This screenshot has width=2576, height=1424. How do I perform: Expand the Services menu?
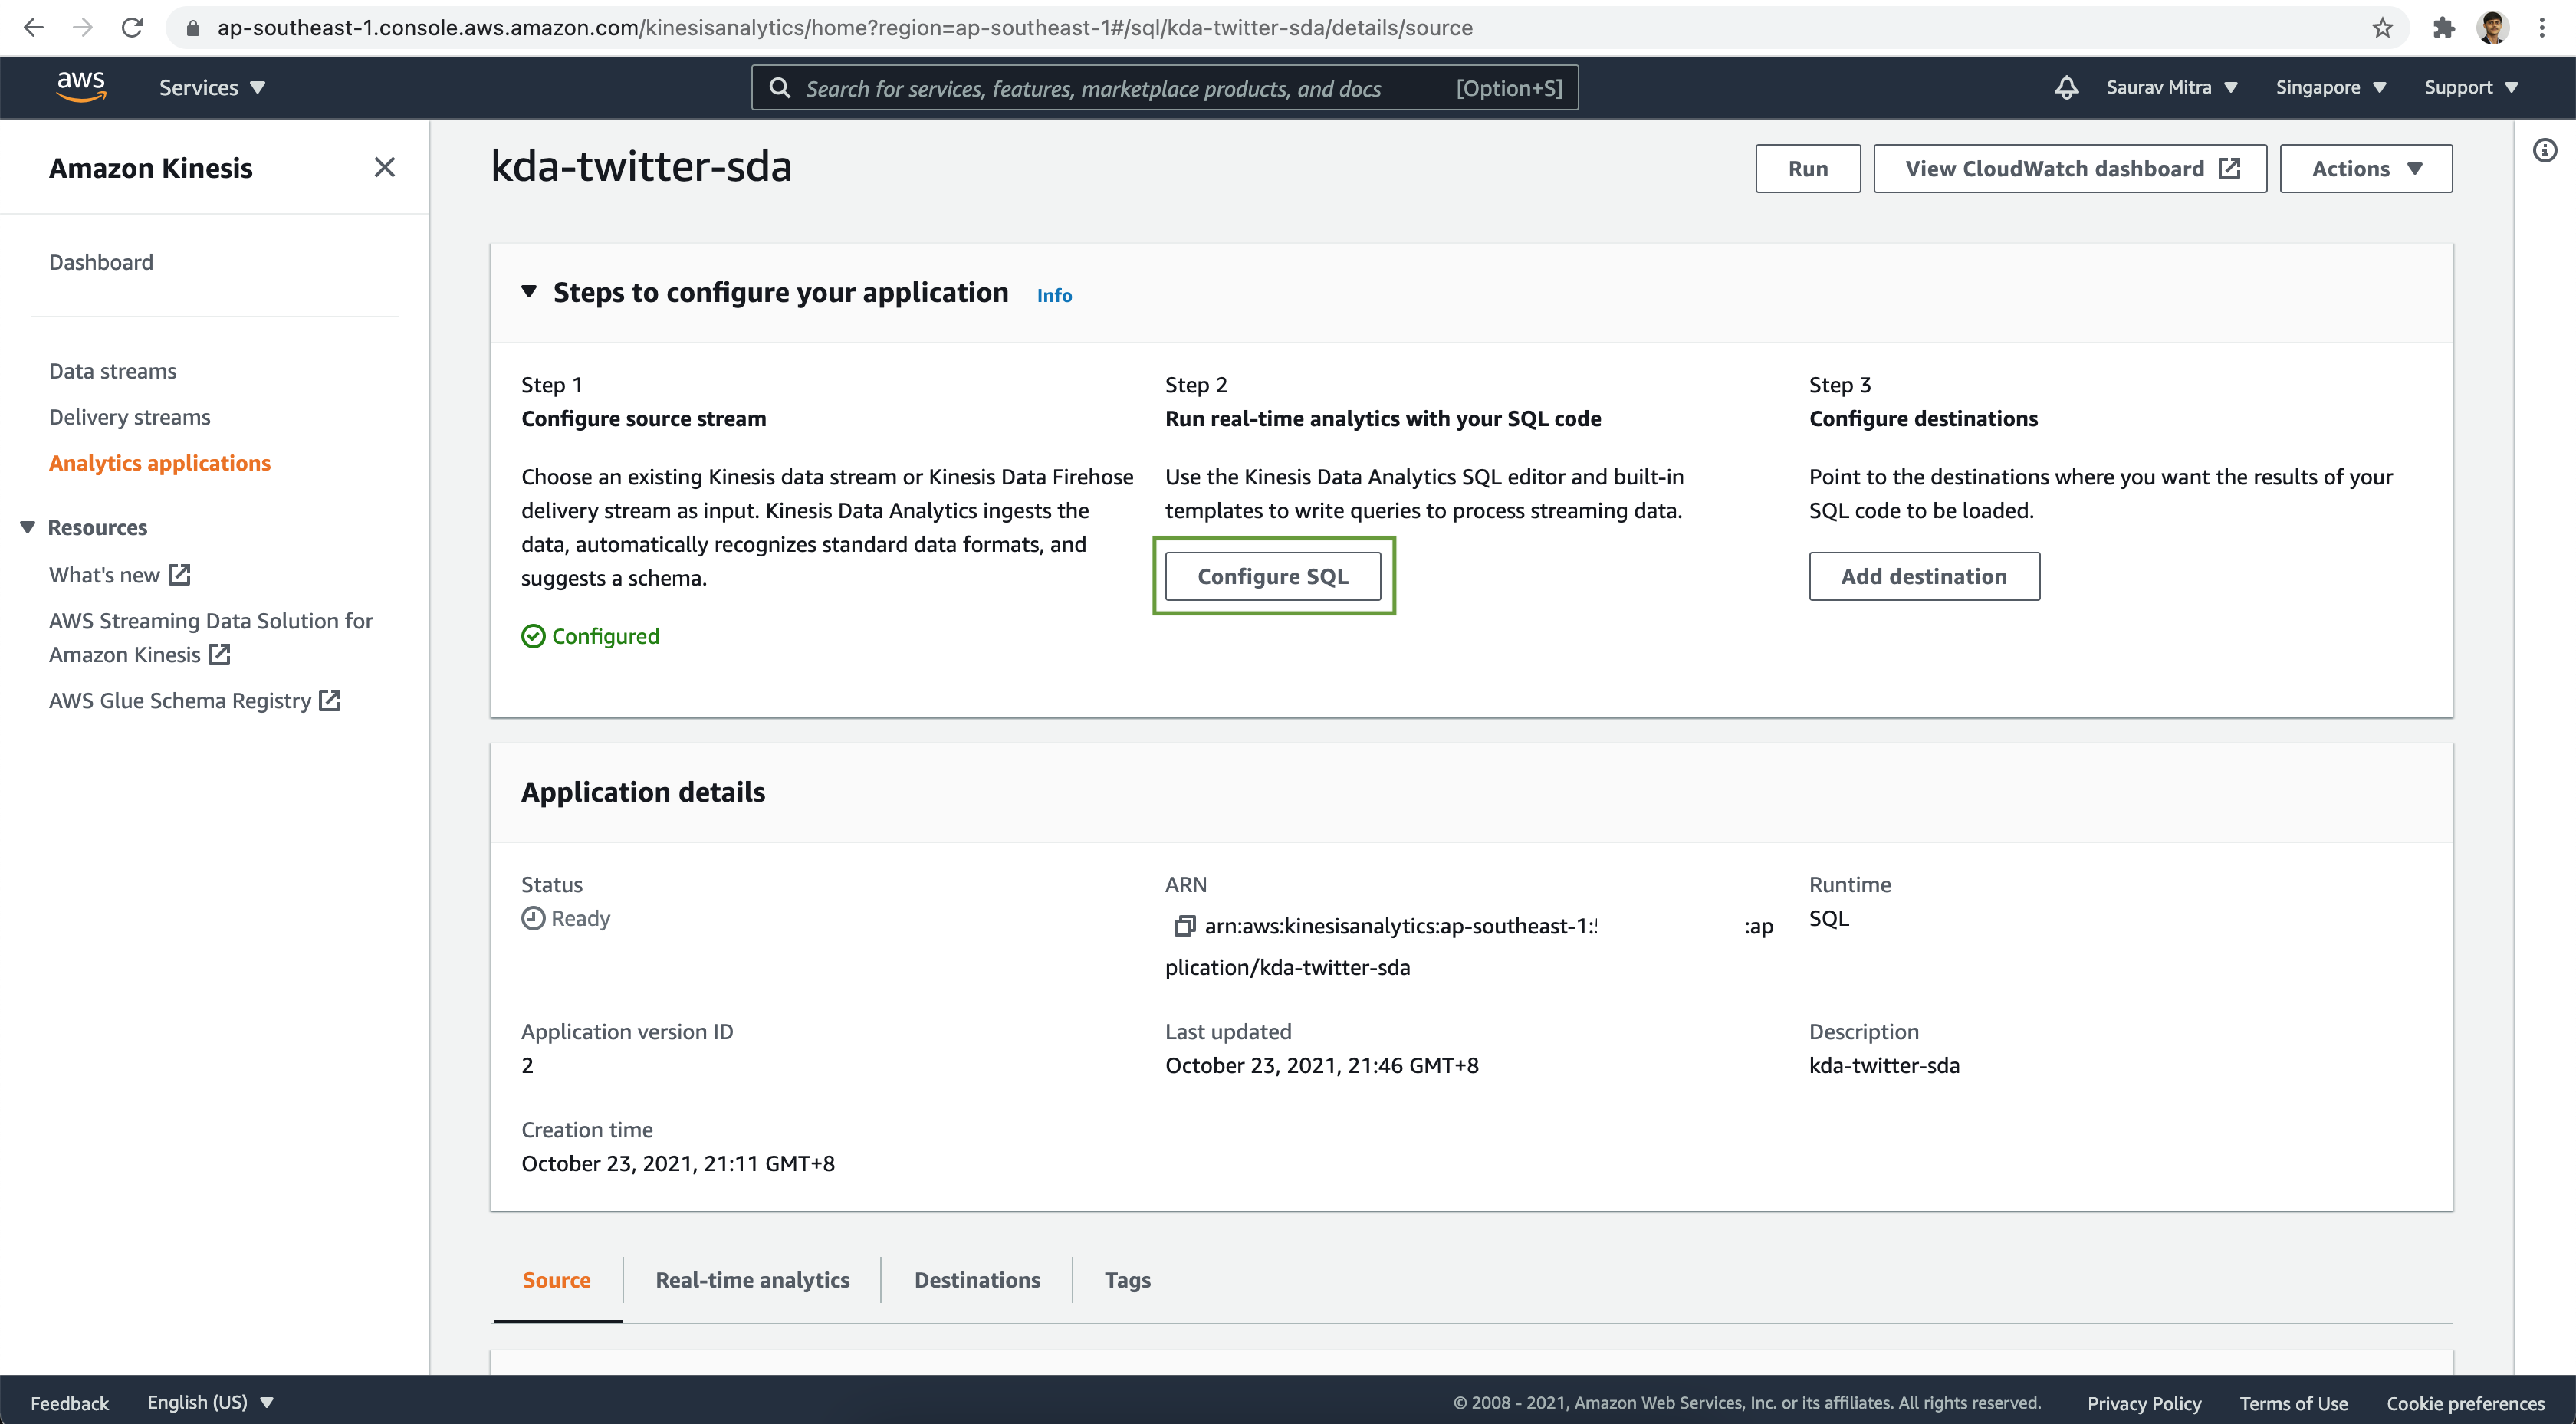coord(212,88)
